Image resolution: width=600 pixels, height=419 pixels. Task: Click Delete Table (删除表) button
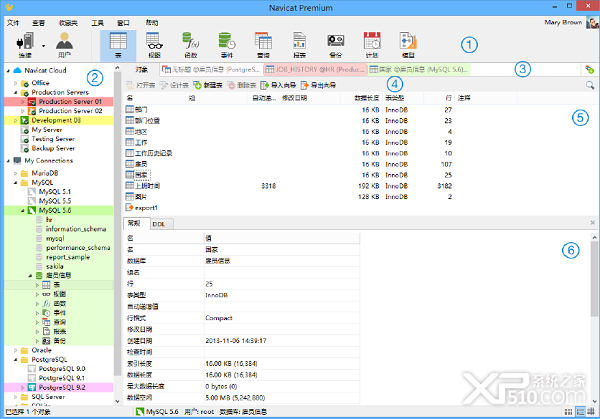pos(241,85)
